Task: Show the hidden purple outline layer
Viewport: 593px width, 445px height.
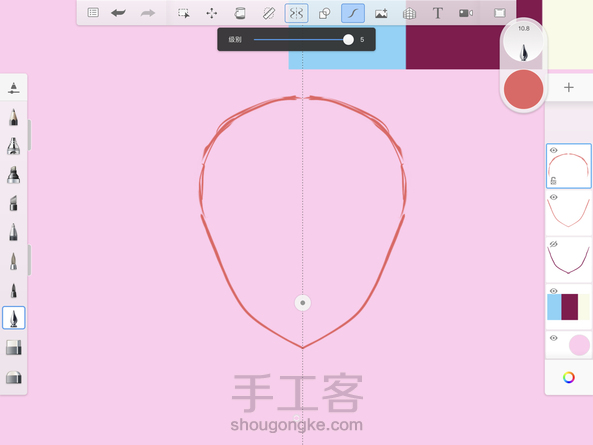Action: coord(554,244)
